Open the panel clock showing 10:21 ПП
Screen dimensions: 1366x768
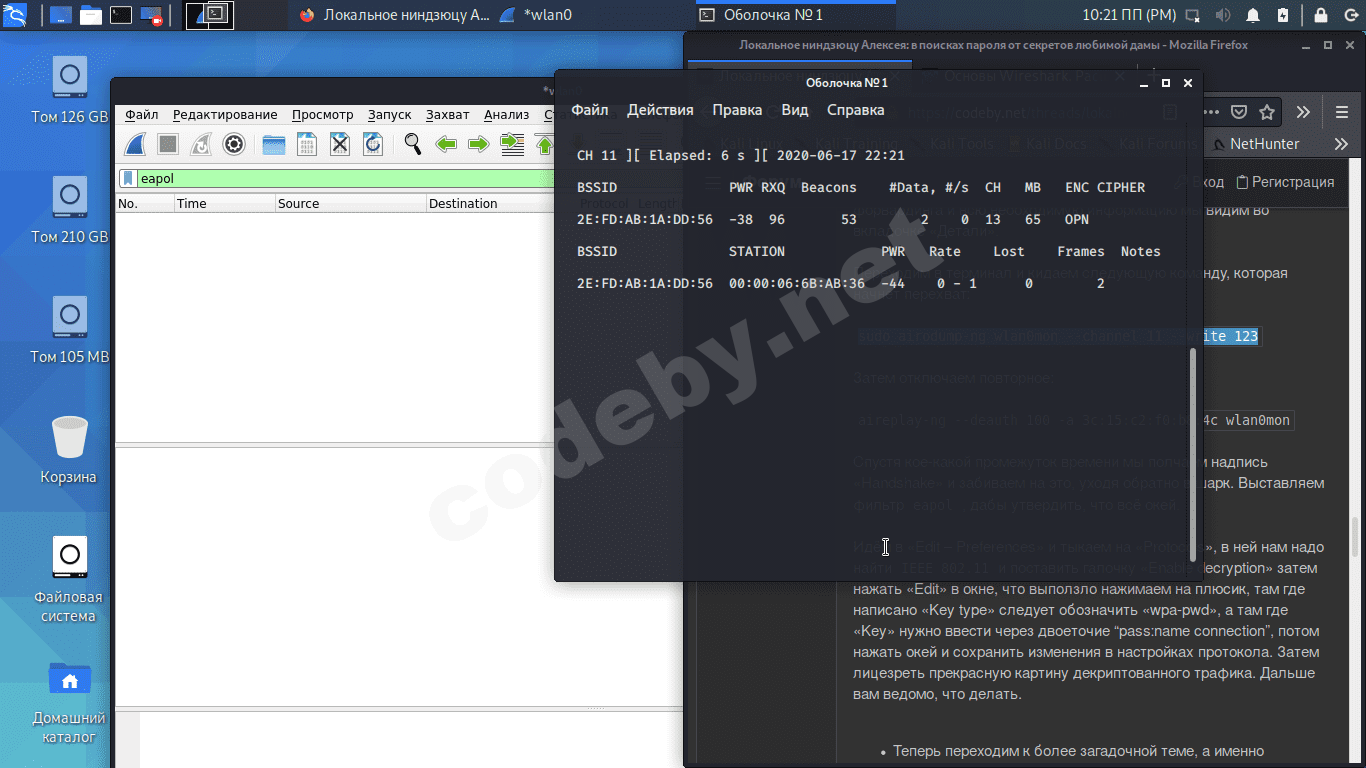(x=1129, y=15)
